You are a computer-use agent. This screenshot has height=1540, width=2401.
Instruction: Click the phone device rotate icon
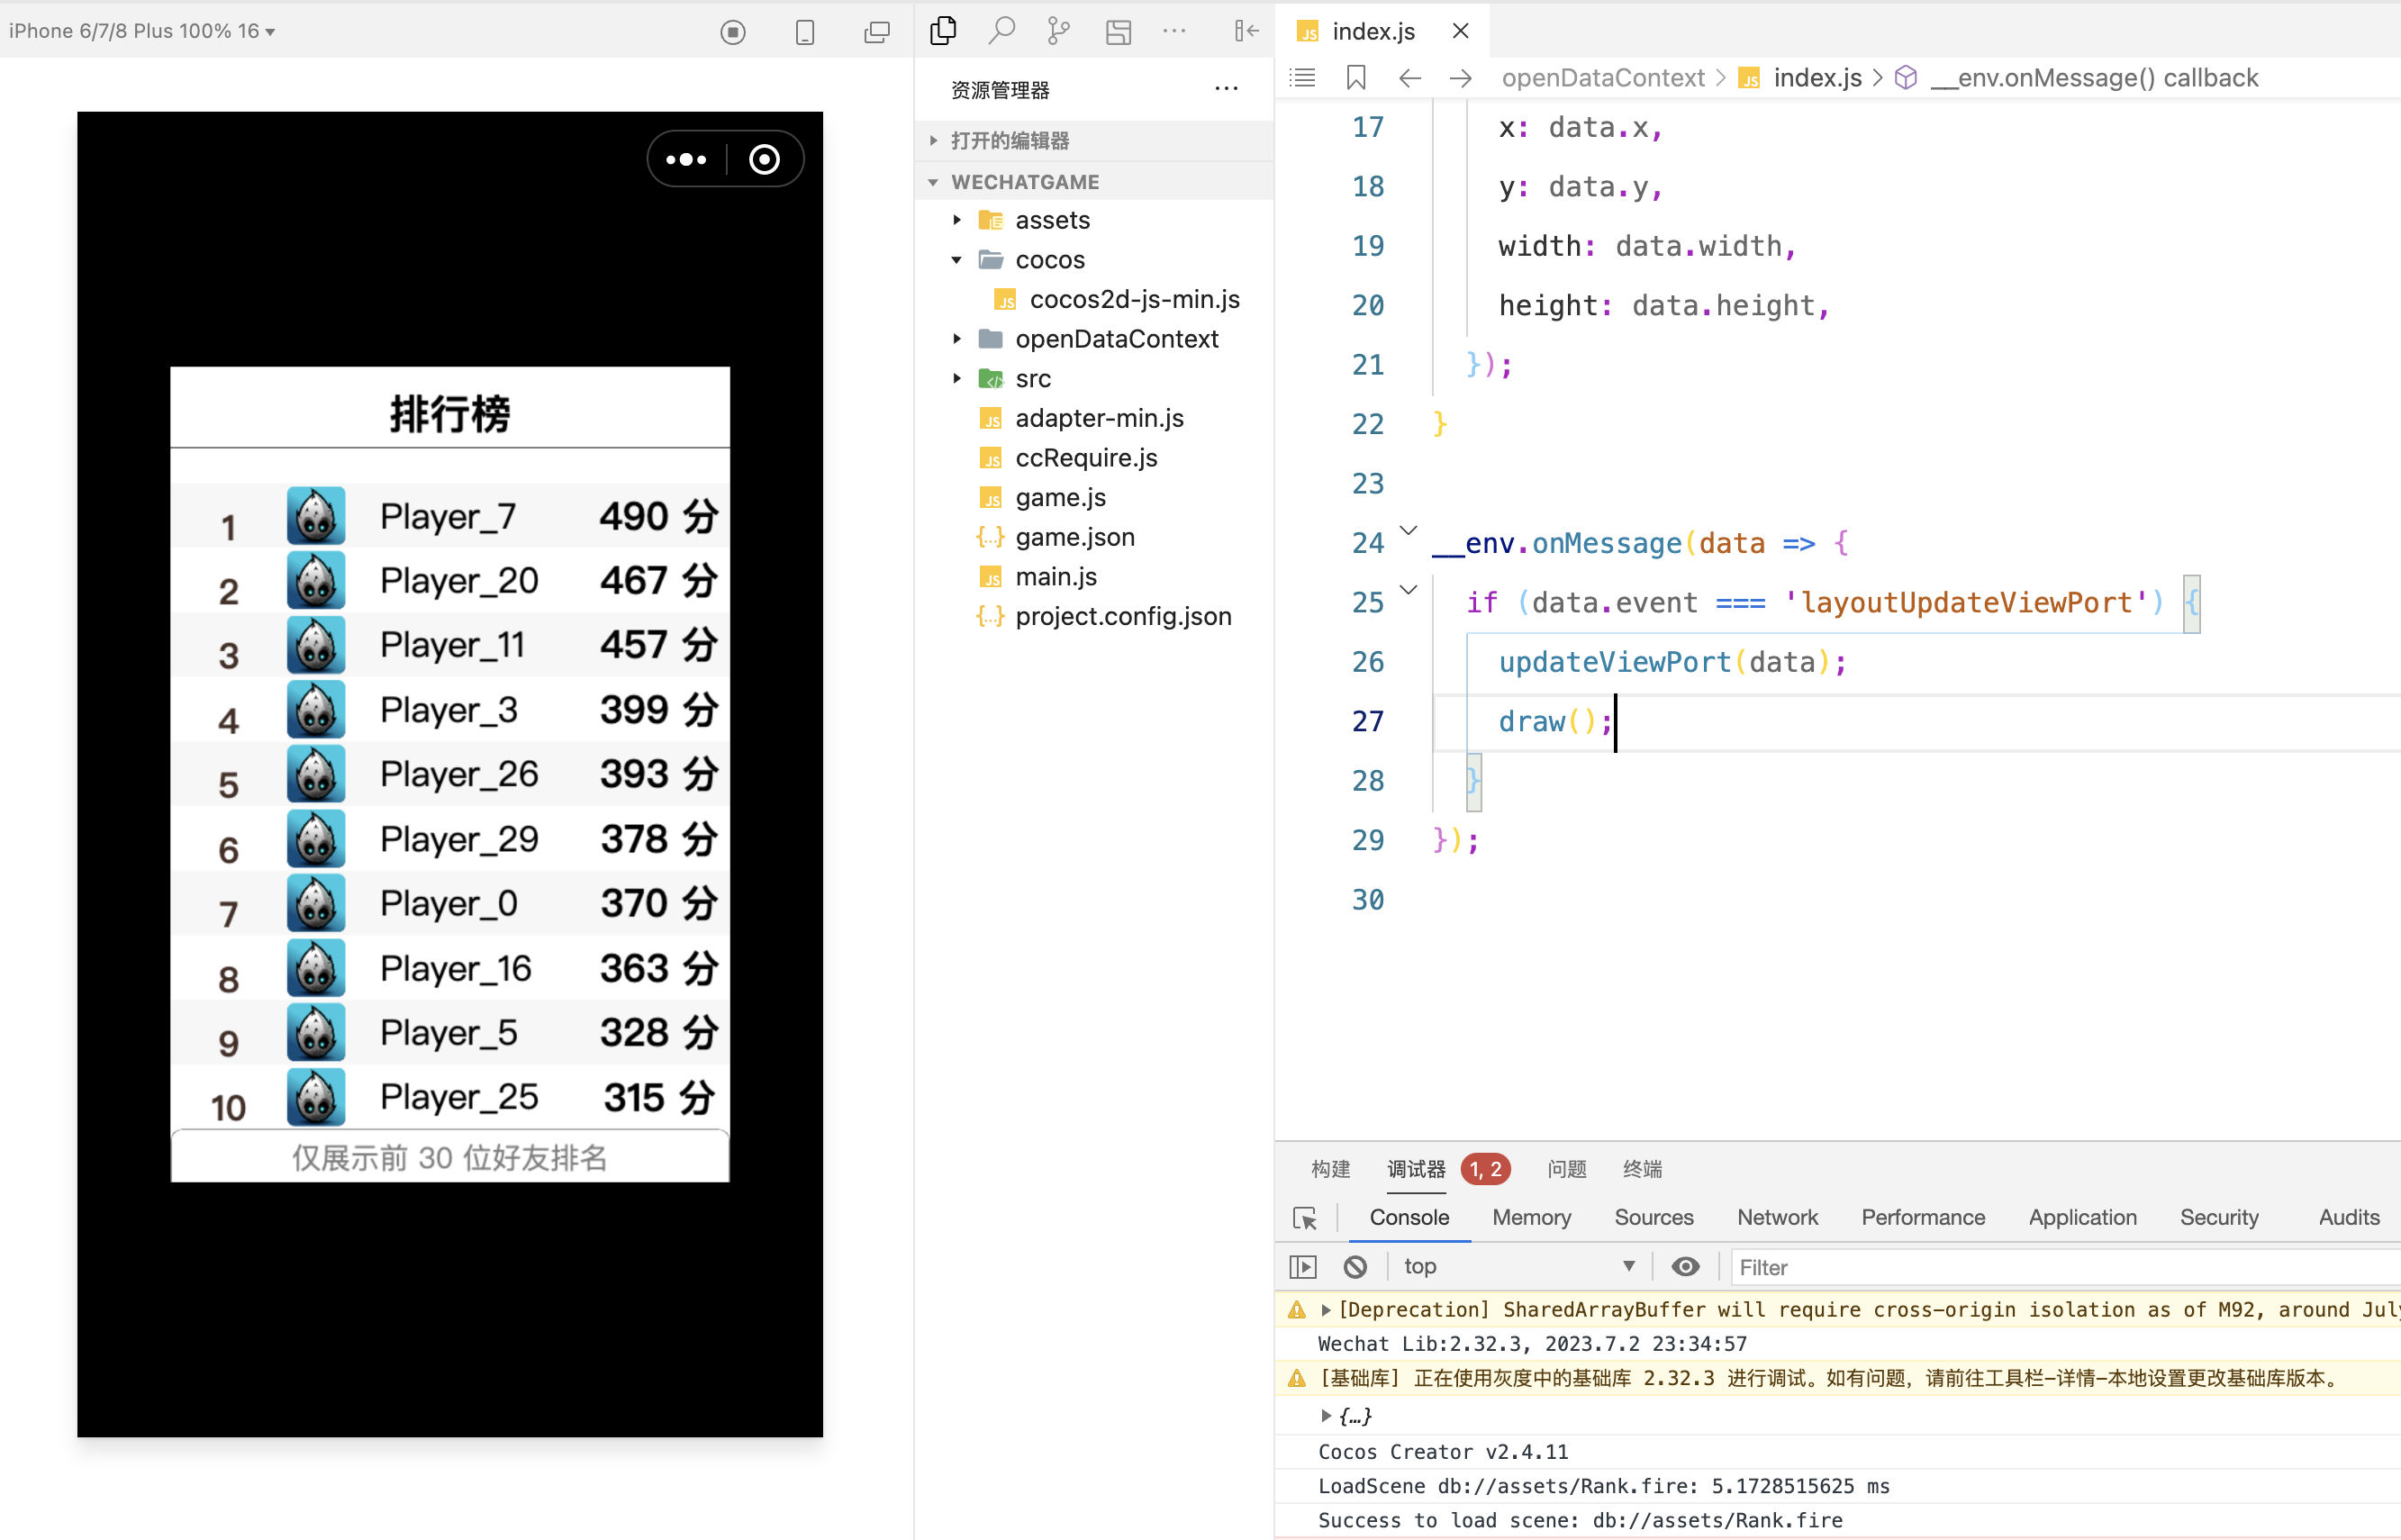[805, 32]
